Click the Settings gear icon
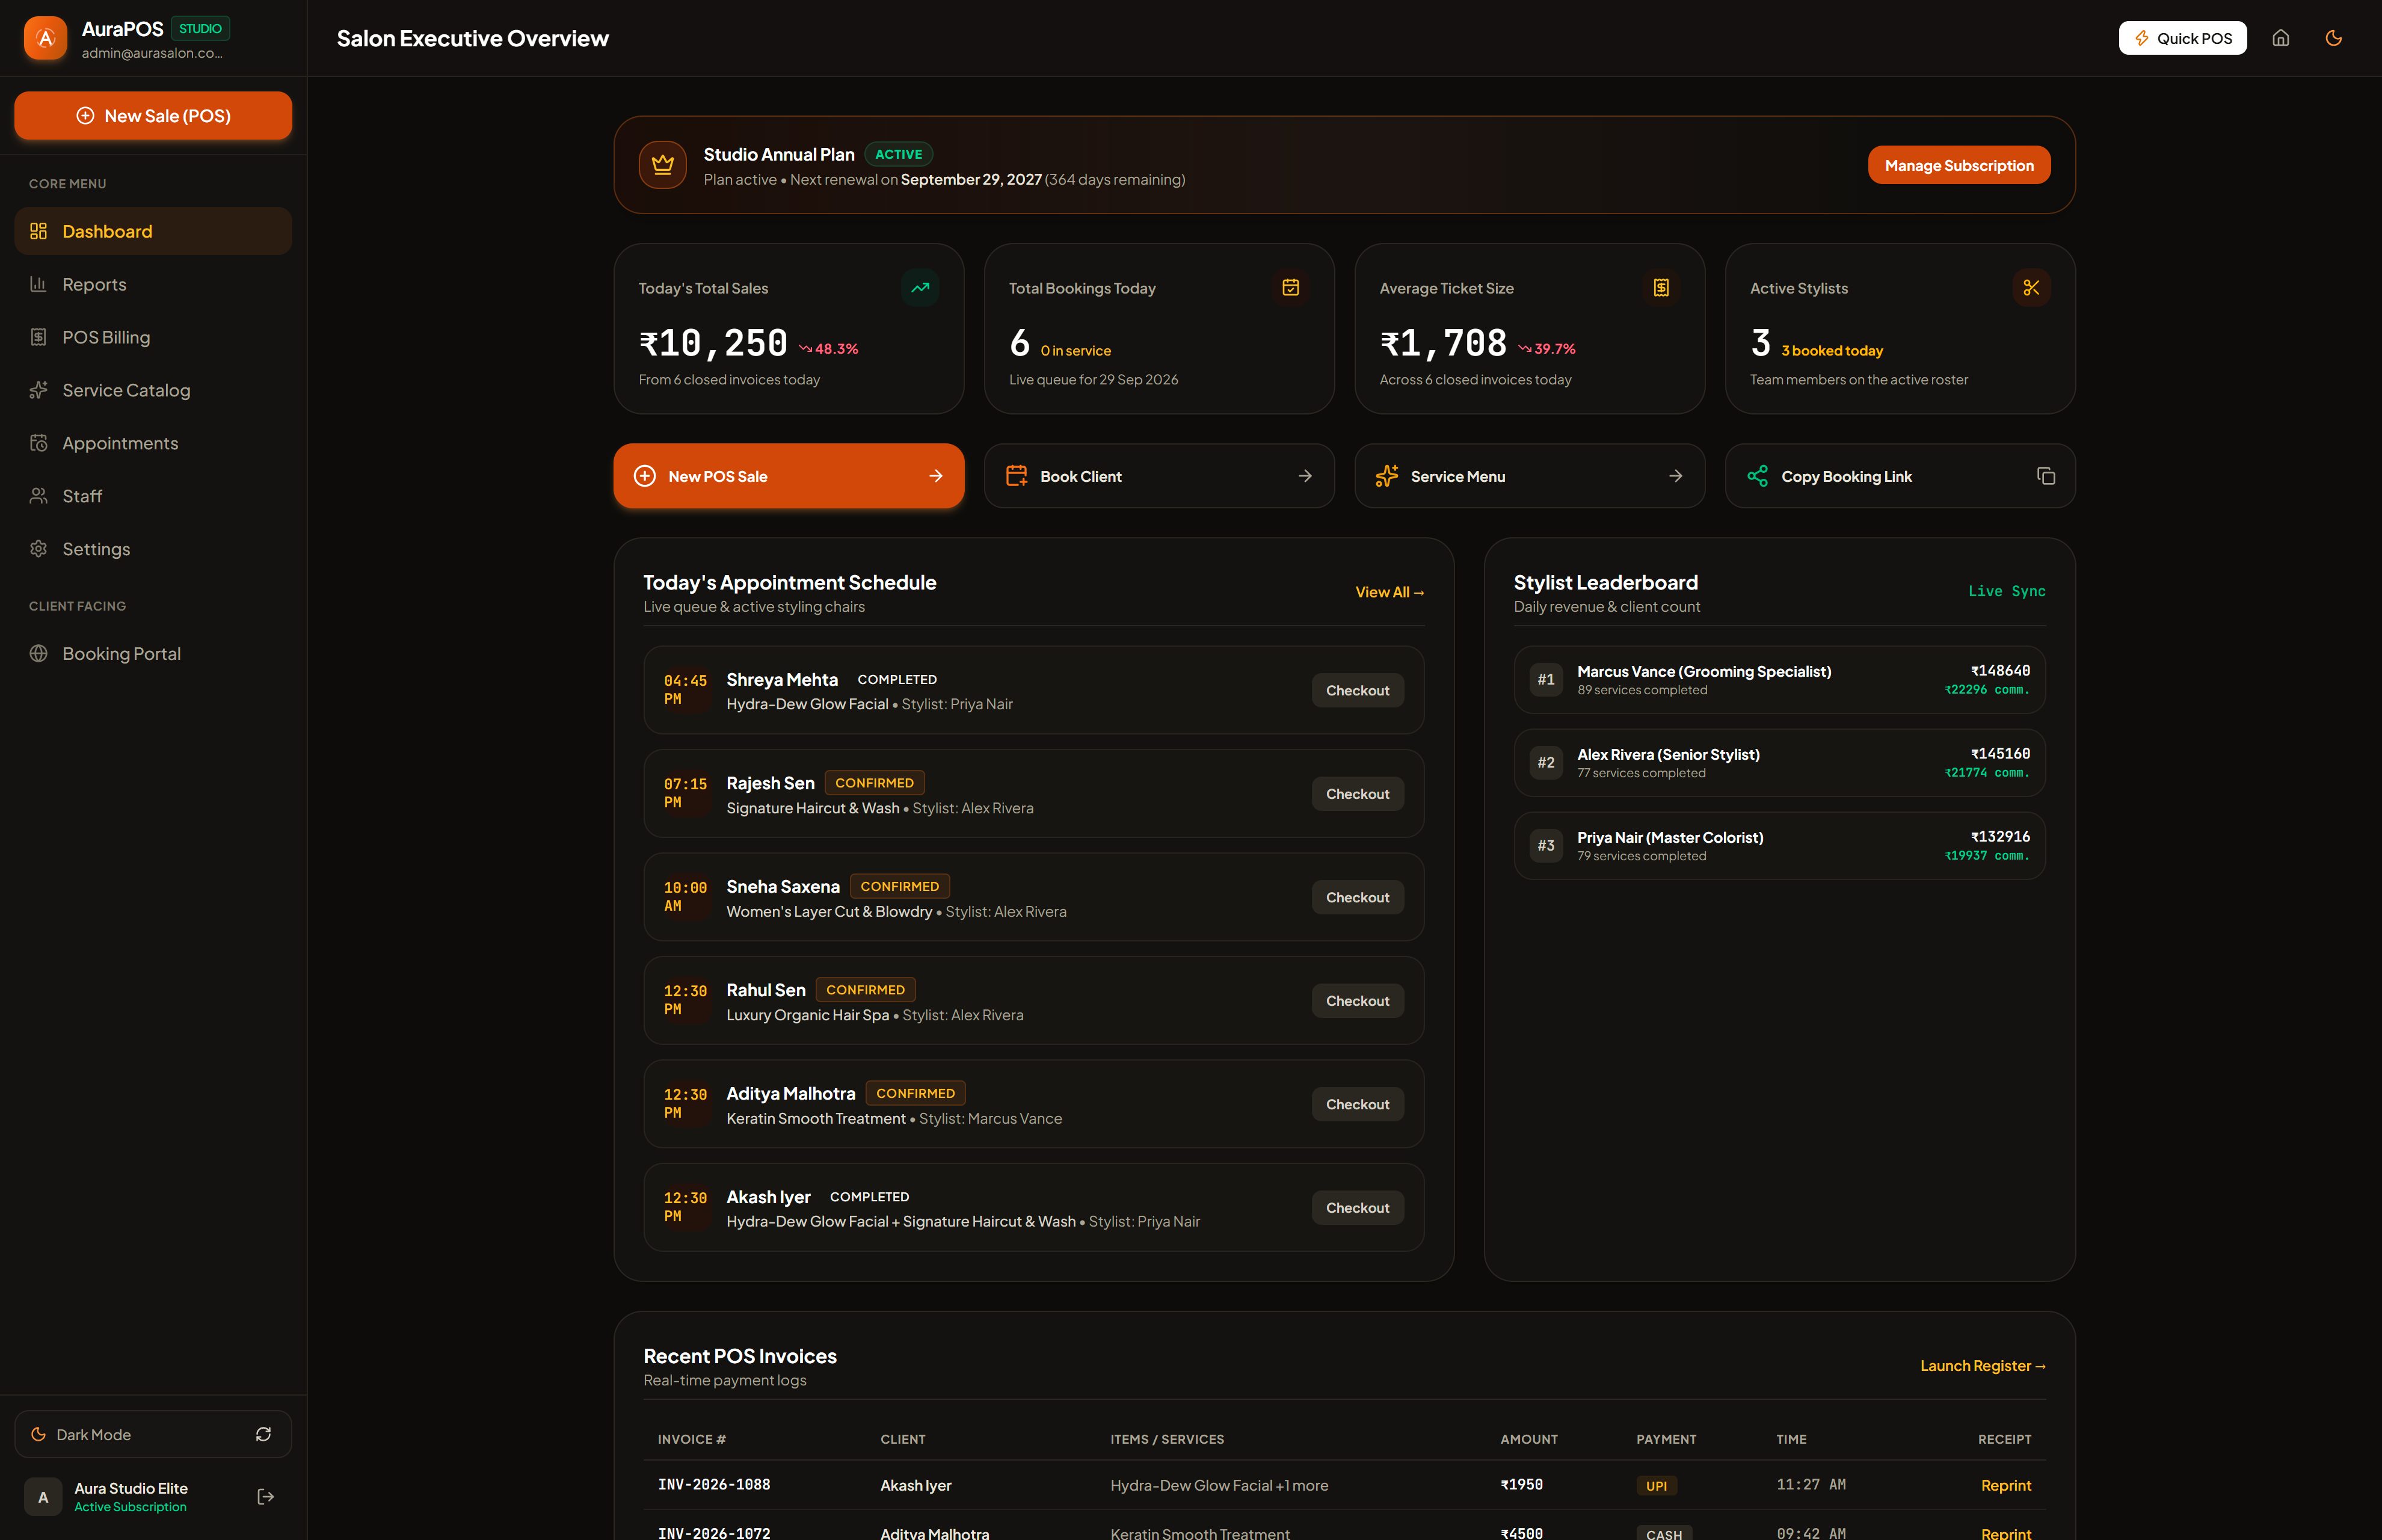Image resolution: width=2382 pixels, height=1540 pixels. point(38,549)
